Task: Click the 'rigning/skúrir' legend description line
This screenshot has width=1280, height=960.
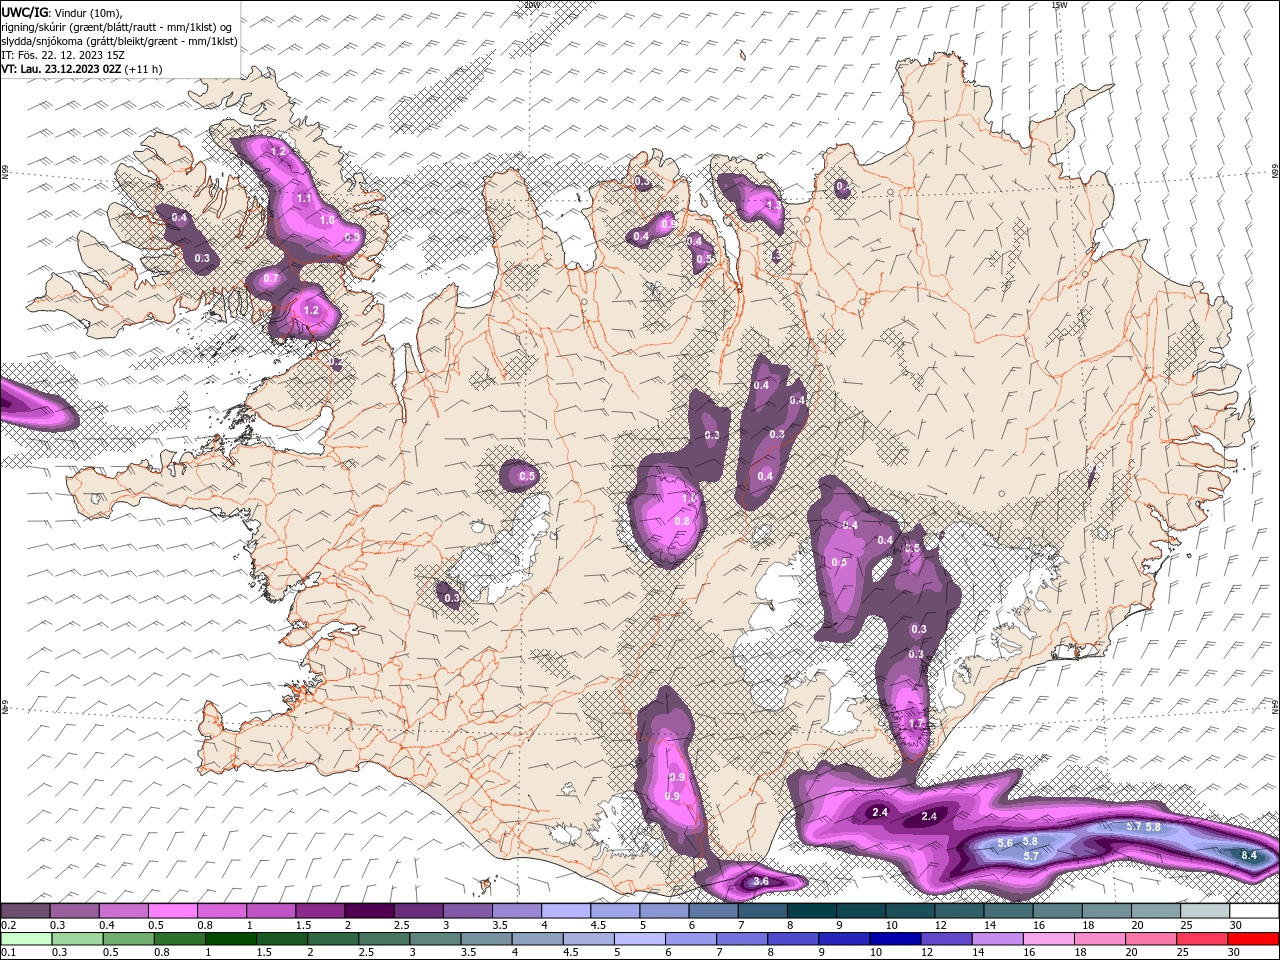Action: point(117,27)
